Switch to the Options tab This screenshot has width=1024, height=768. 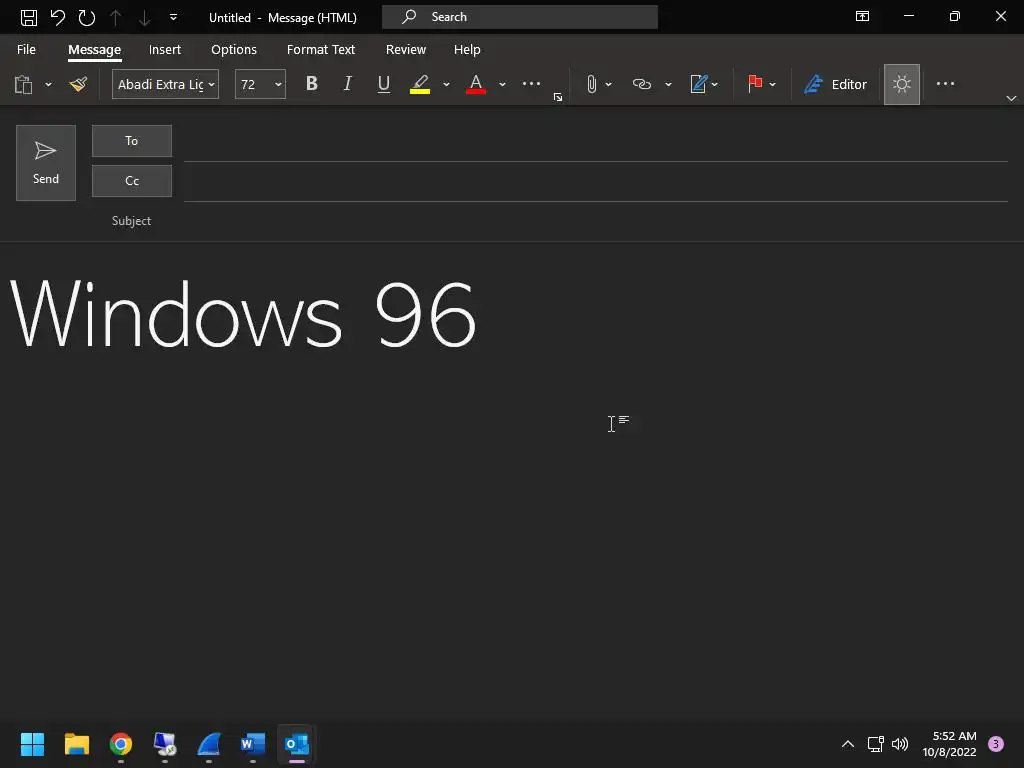point(234,50)
